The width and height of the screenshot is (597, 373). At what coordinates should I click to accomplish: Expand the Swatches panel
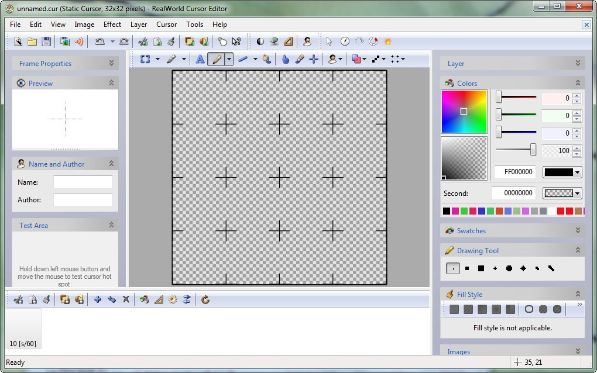tap(578, 230)
